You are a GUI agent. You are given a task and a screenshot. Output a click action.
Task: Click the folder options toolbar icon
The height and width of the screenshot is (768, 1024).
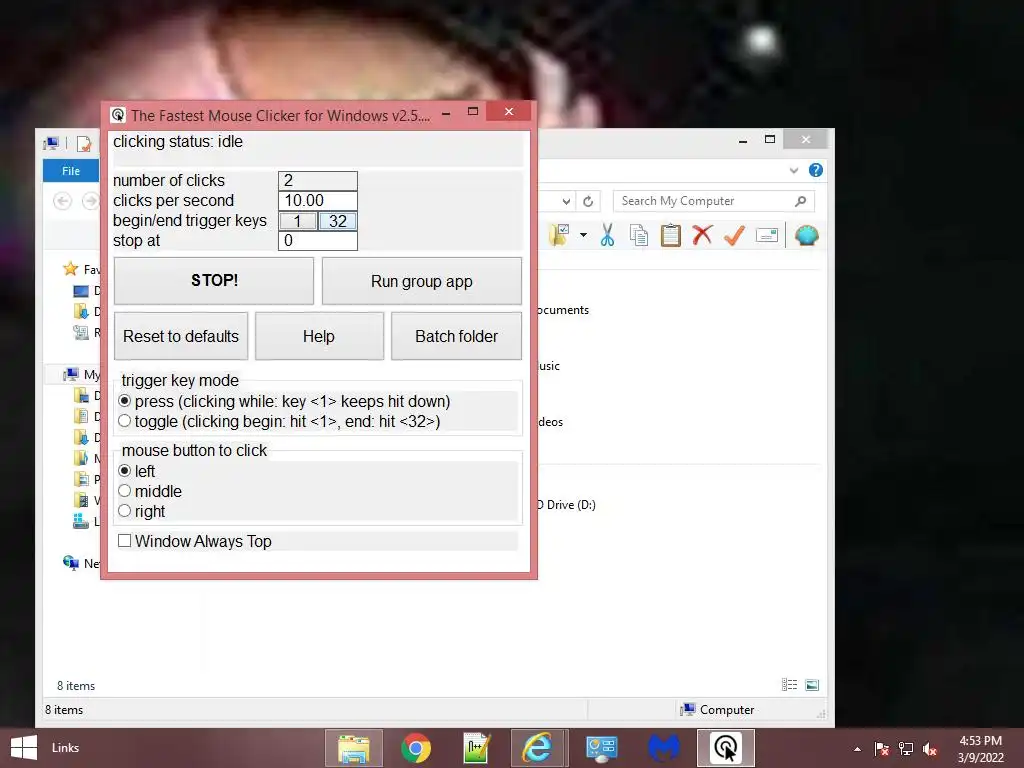click(559, 235)
